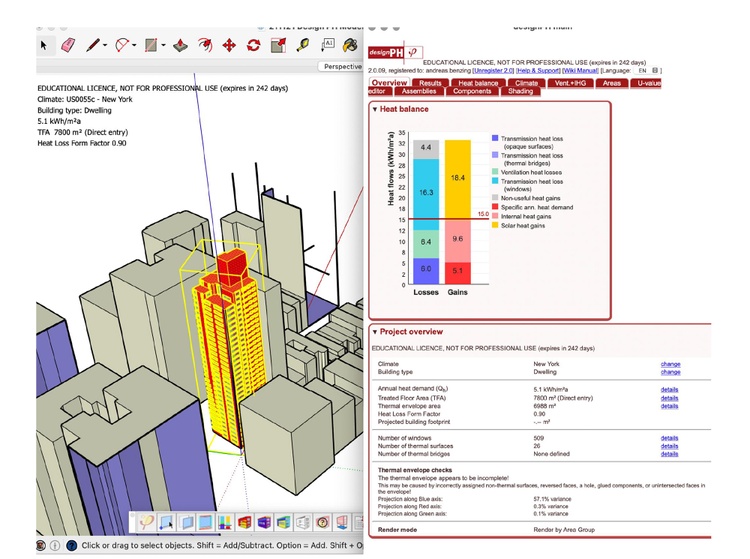The image size is (750, 559).
Task: Open details for Number of windows
Action: point(669,438)
